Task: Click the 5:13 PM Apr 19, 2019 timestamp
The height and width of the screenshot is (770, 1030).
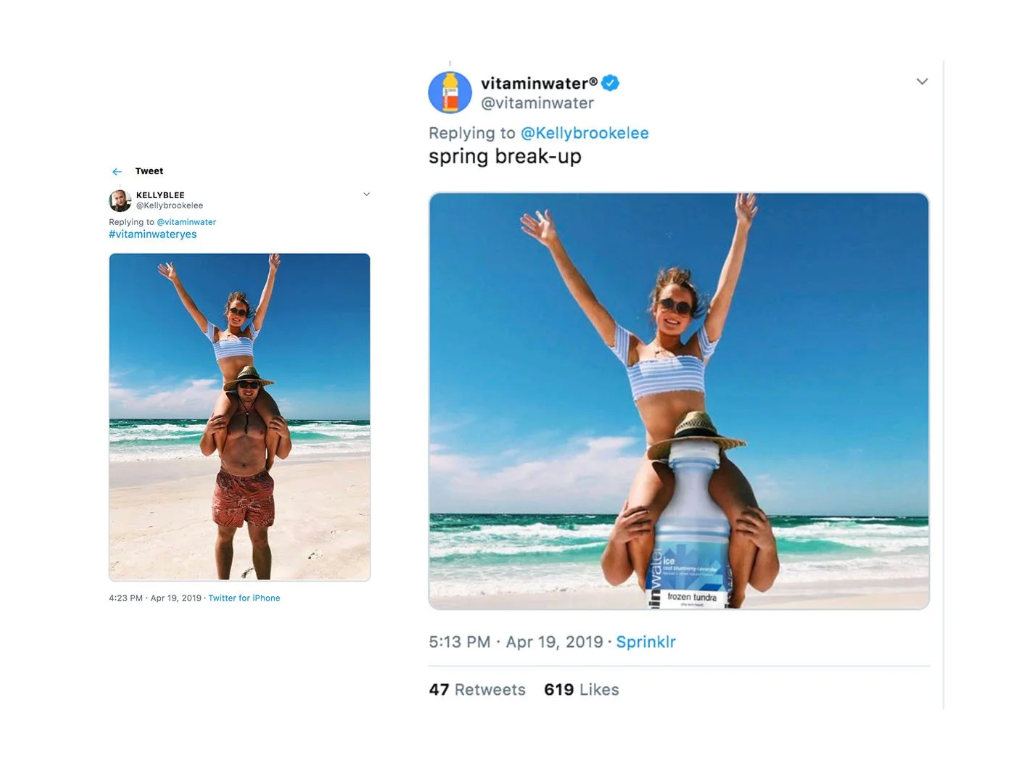Action: click(x=515, y=642)
